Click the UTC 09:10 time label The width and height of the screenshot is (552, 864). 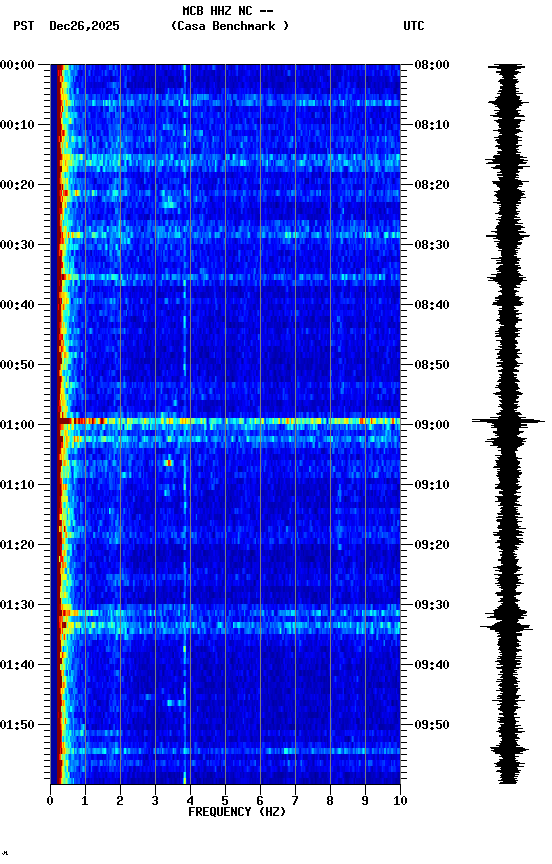(x=432, y=485)
